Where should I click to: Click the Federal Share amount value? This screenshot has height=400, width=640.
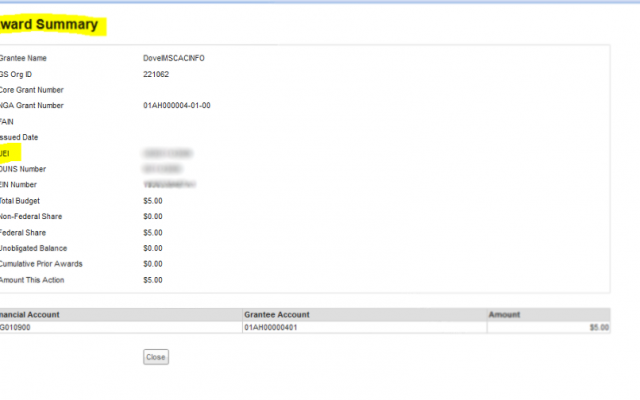(153, 232)
